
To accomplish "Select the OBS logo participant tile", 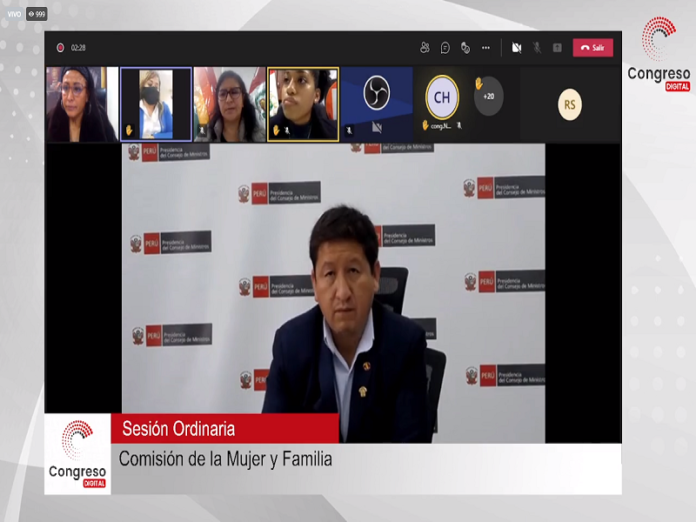I will pyautogui.click(x=377, y=104).
